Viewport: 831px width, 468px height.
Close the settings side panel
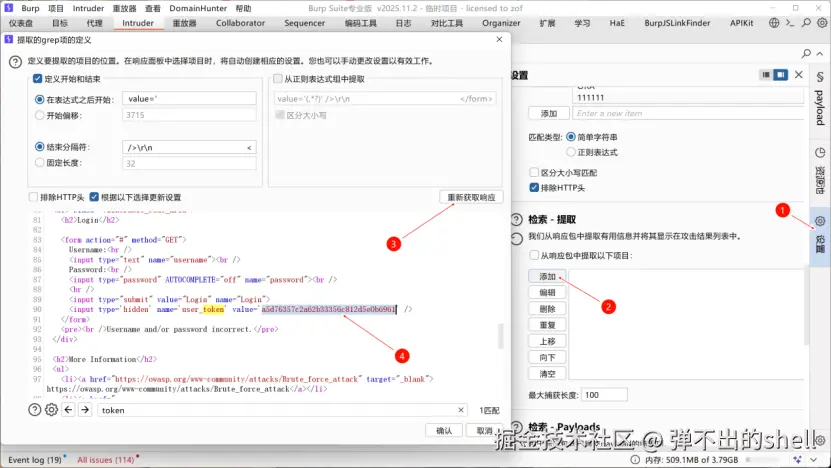(x=799, y=75)
